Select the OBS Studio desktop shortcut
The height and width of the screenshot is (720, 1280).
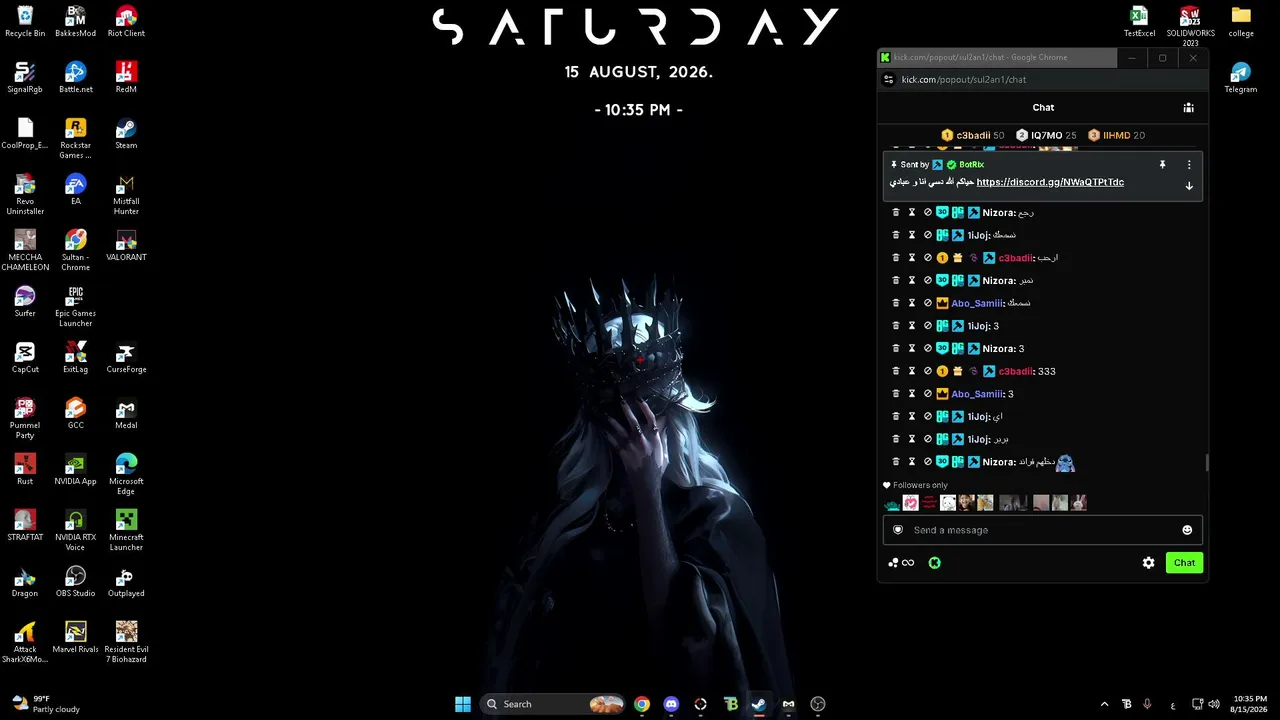[76, 582]
